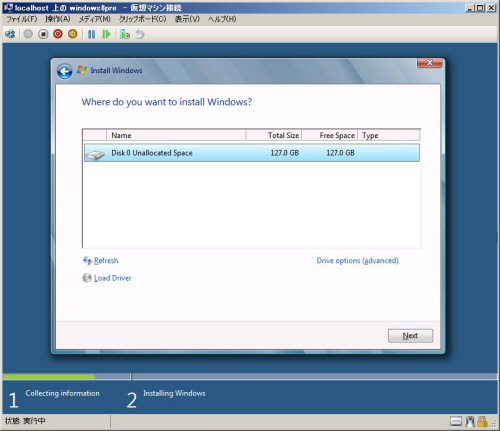Select Disk 0 Unallocated Space row
This screenshot has height=431, width=500.
pos(252,153)
